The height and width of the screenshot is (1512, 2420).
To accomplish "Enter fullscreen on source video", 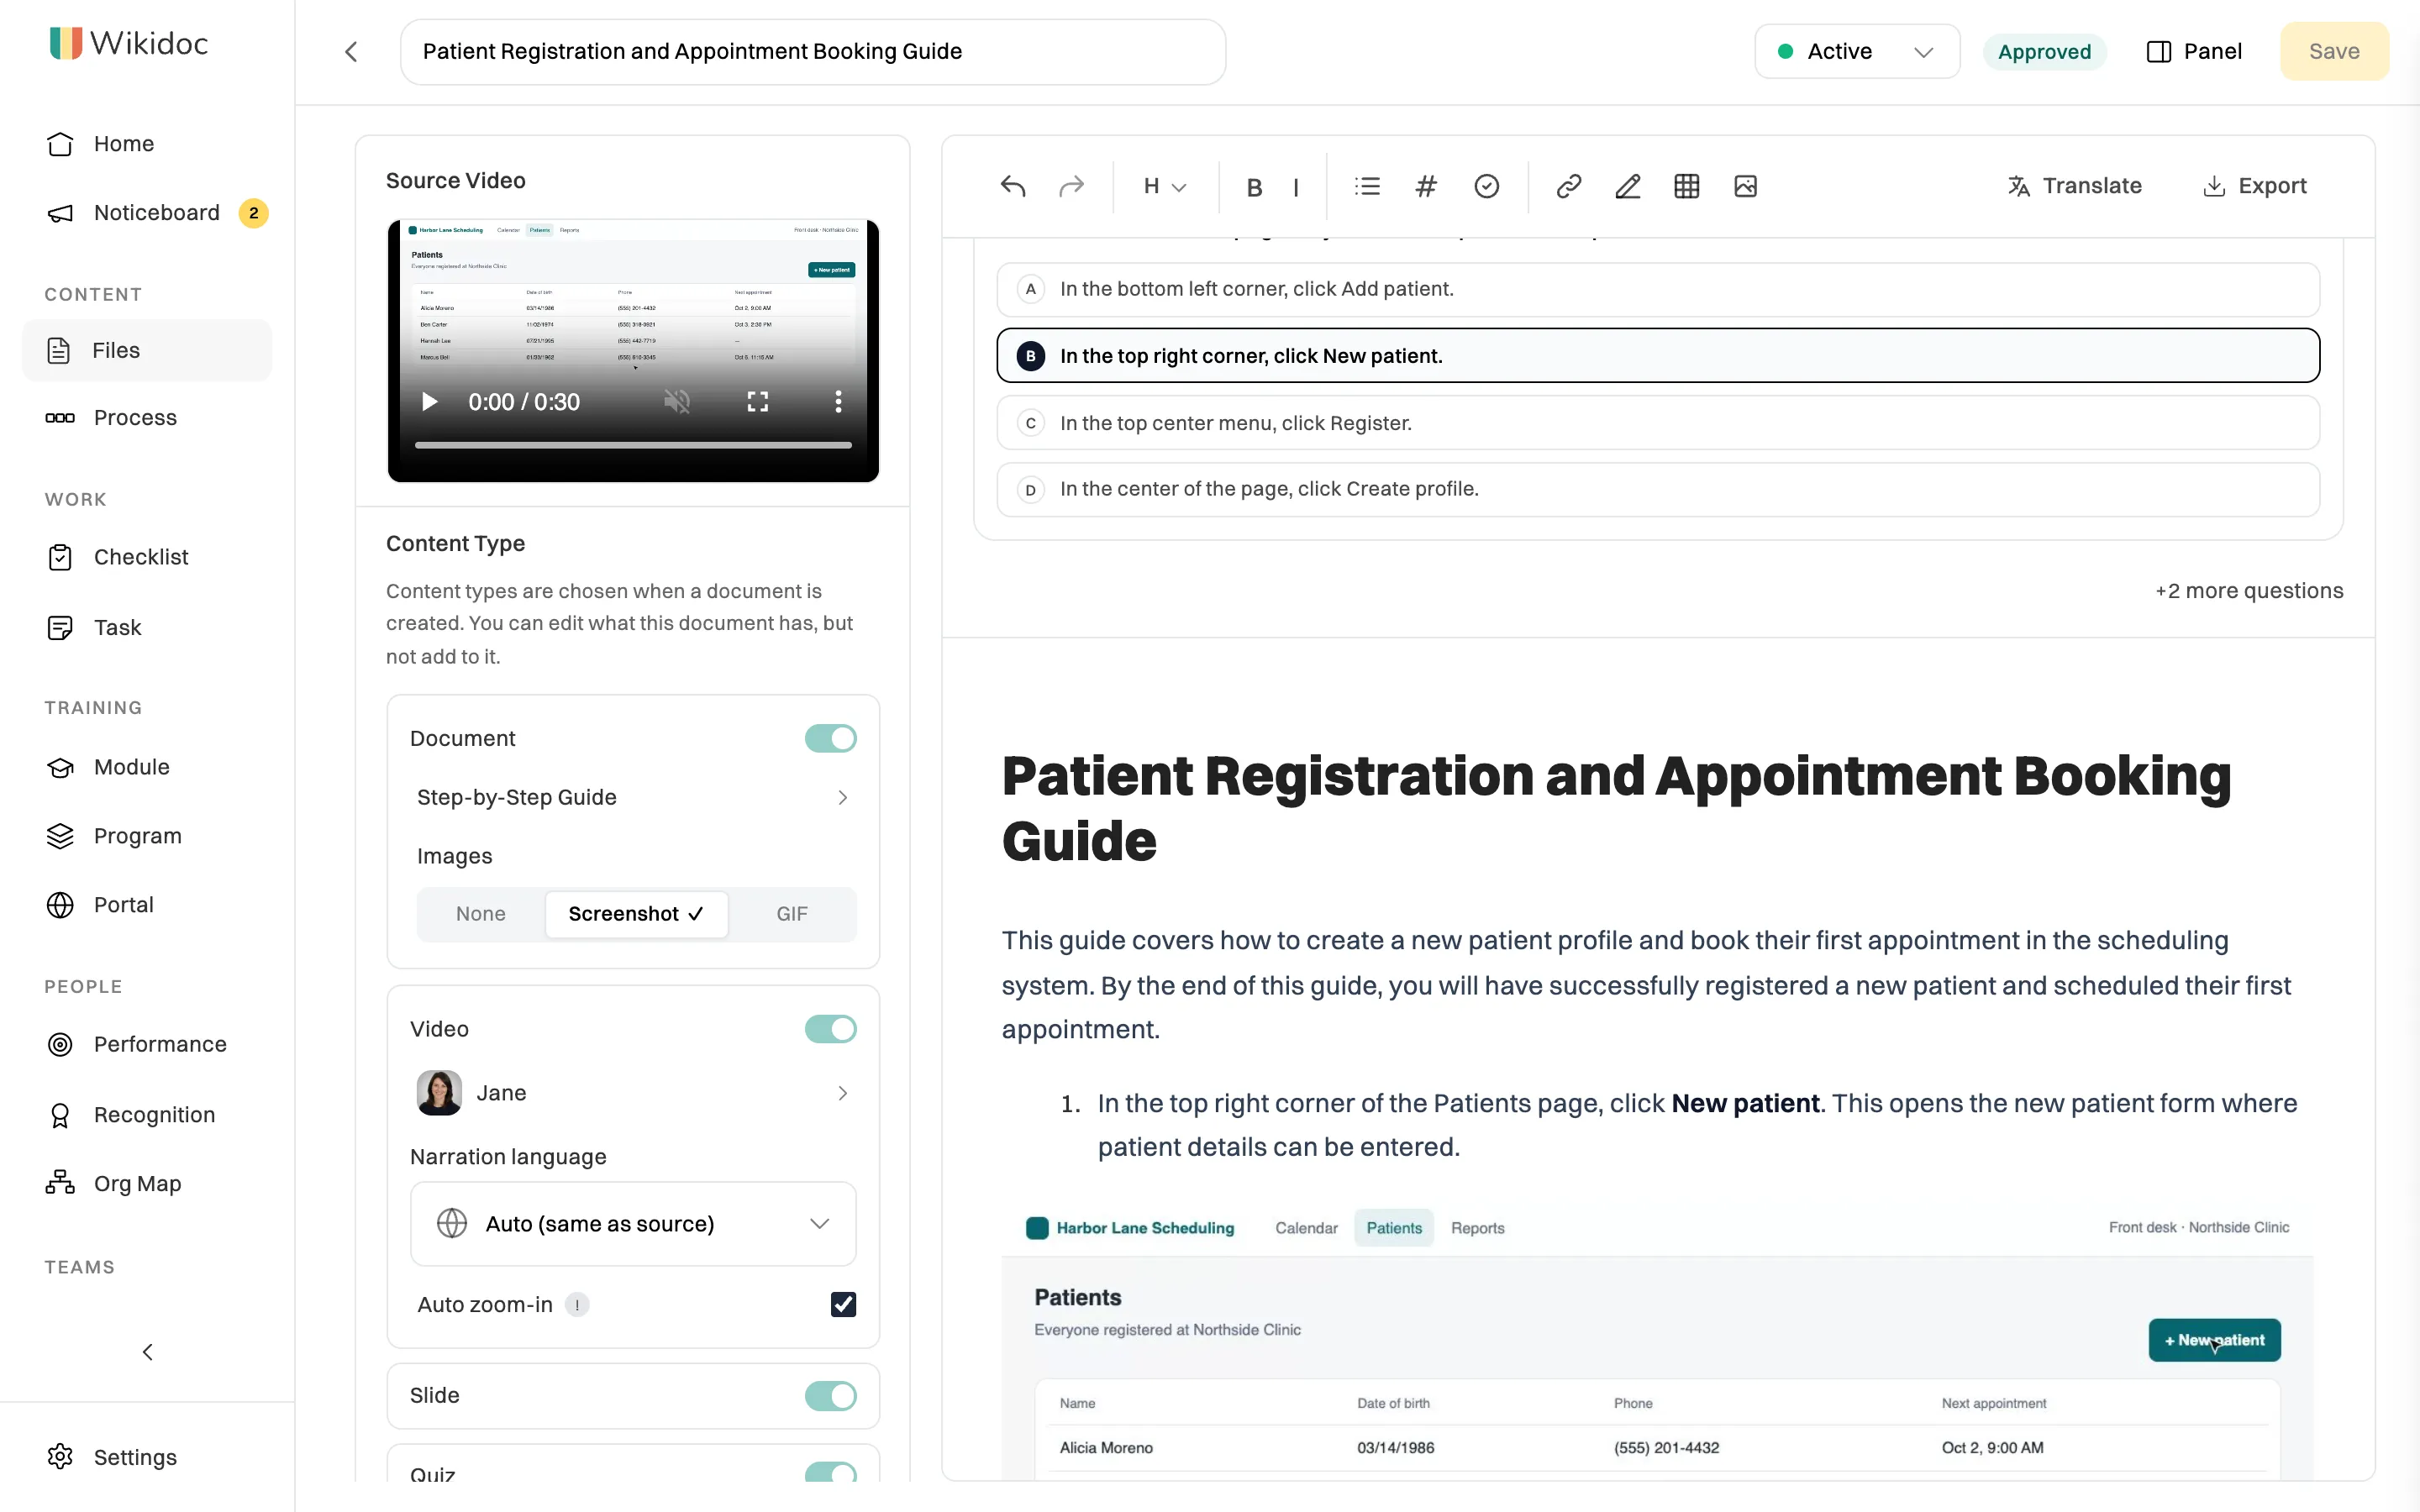I will [758, 402].
